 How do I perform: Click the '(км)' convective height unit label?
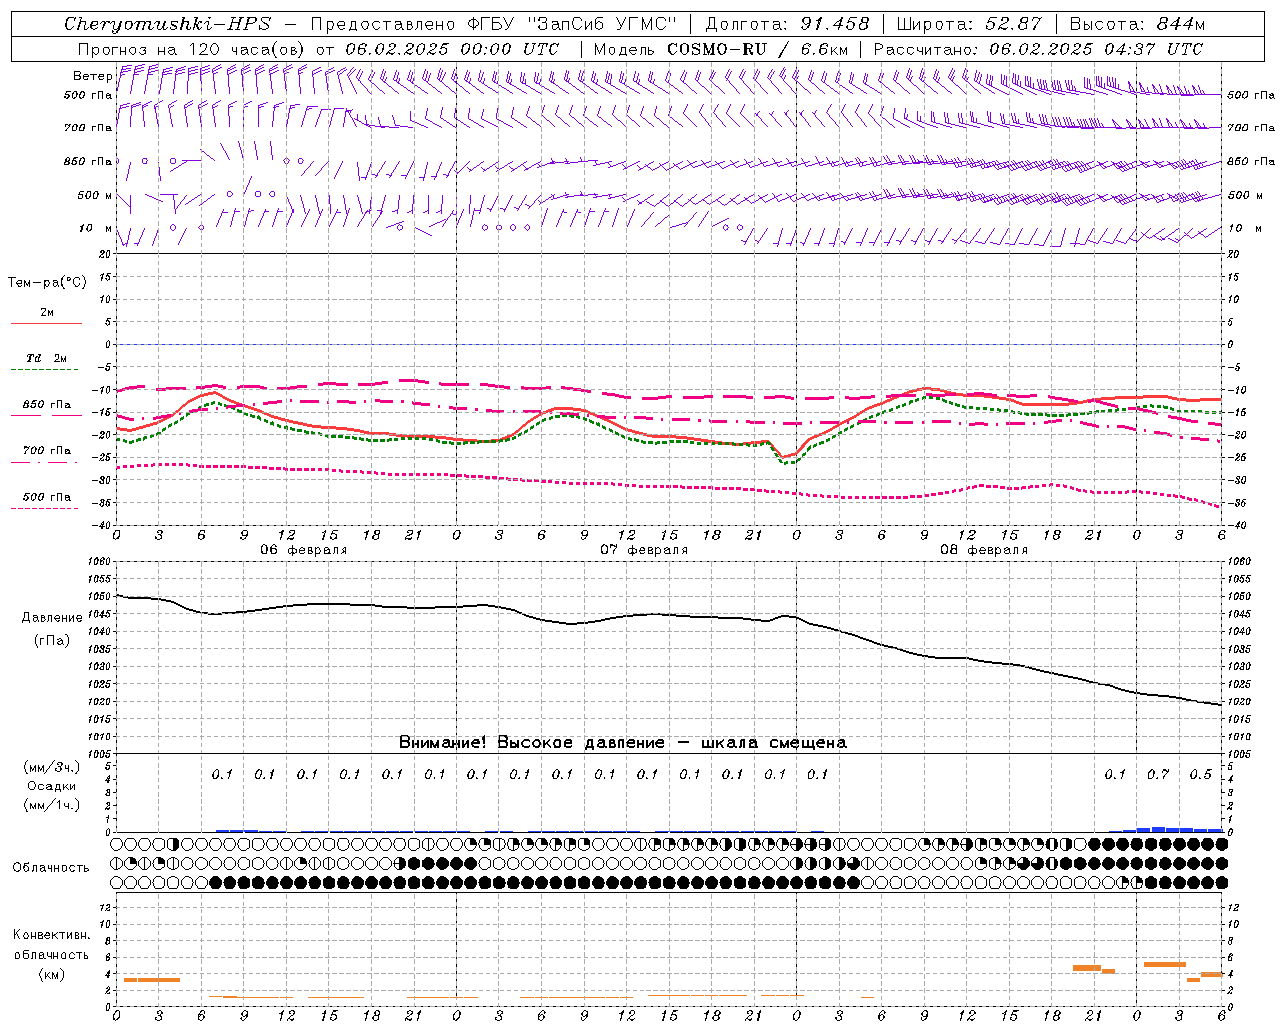coord(51,974)
